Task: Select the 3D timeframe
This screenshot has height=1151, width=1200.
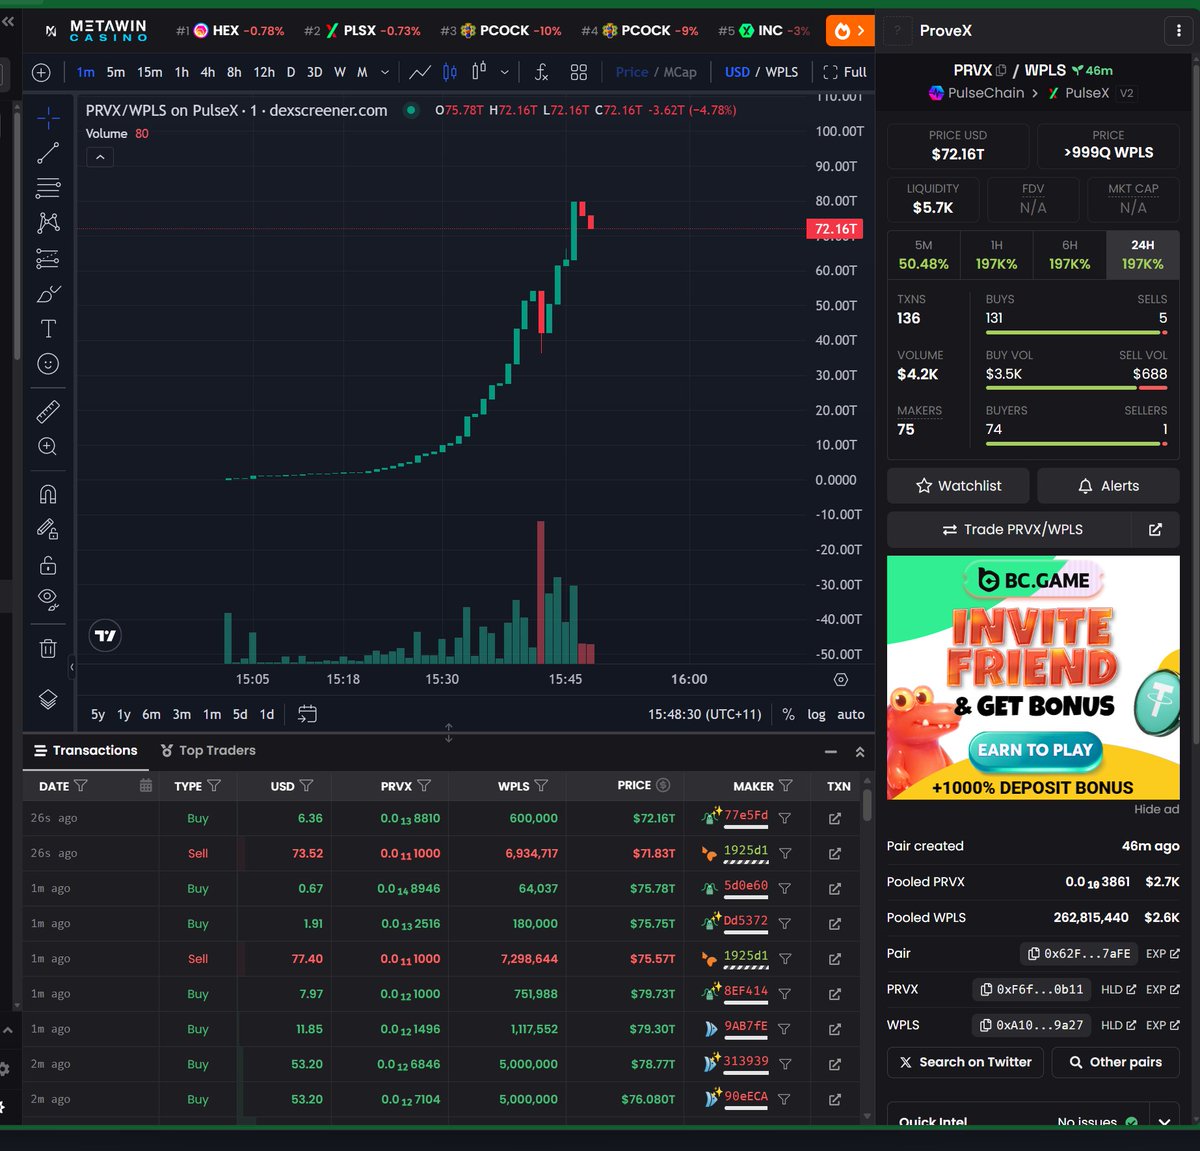Action: (x=314, y=72)
